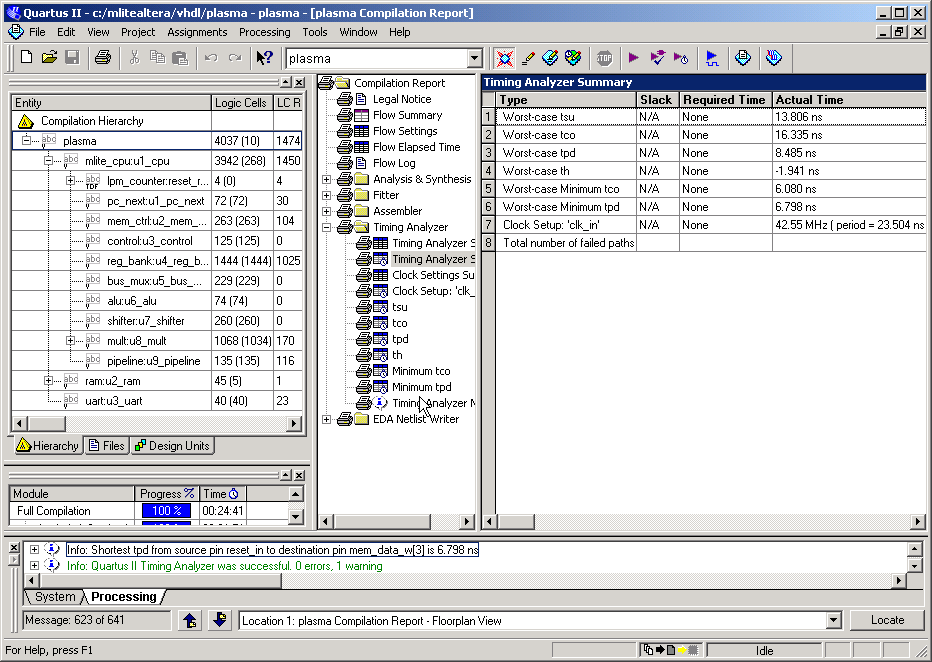The width and height of the screenshot is (932, 662).
Task: Open the Programmer toolbar icon
Action: tap(773, 58)
